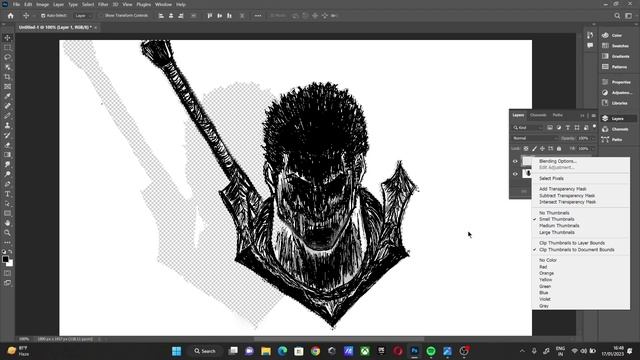
Task: Toggle Show Transform Controls checkbox
Action: click(101, 16)
